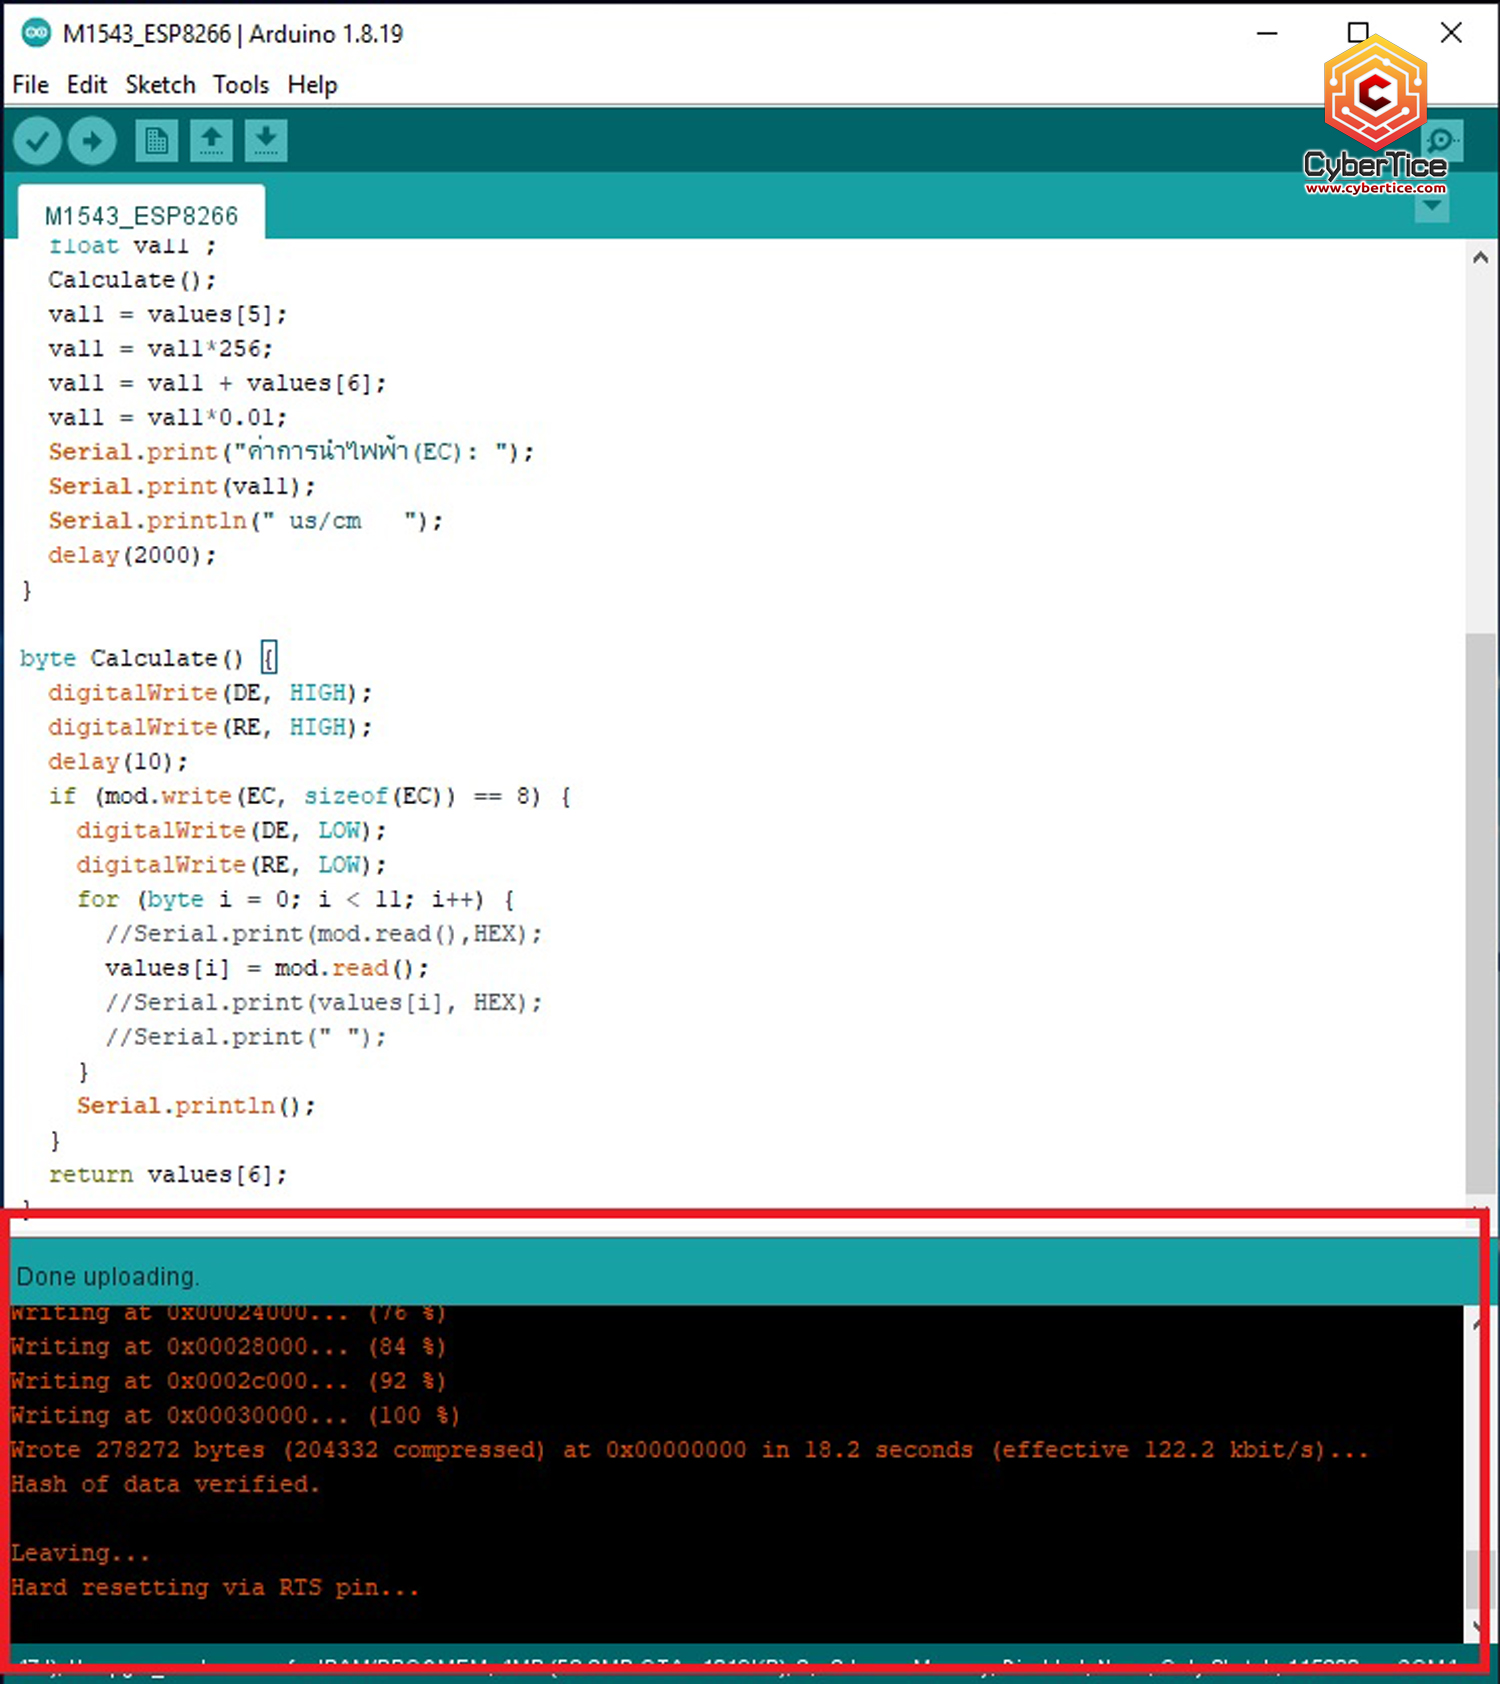Screen dimensions: 1500x1684
Task: Expand the tab options dropdown arrow
Action: point(1432,207)
